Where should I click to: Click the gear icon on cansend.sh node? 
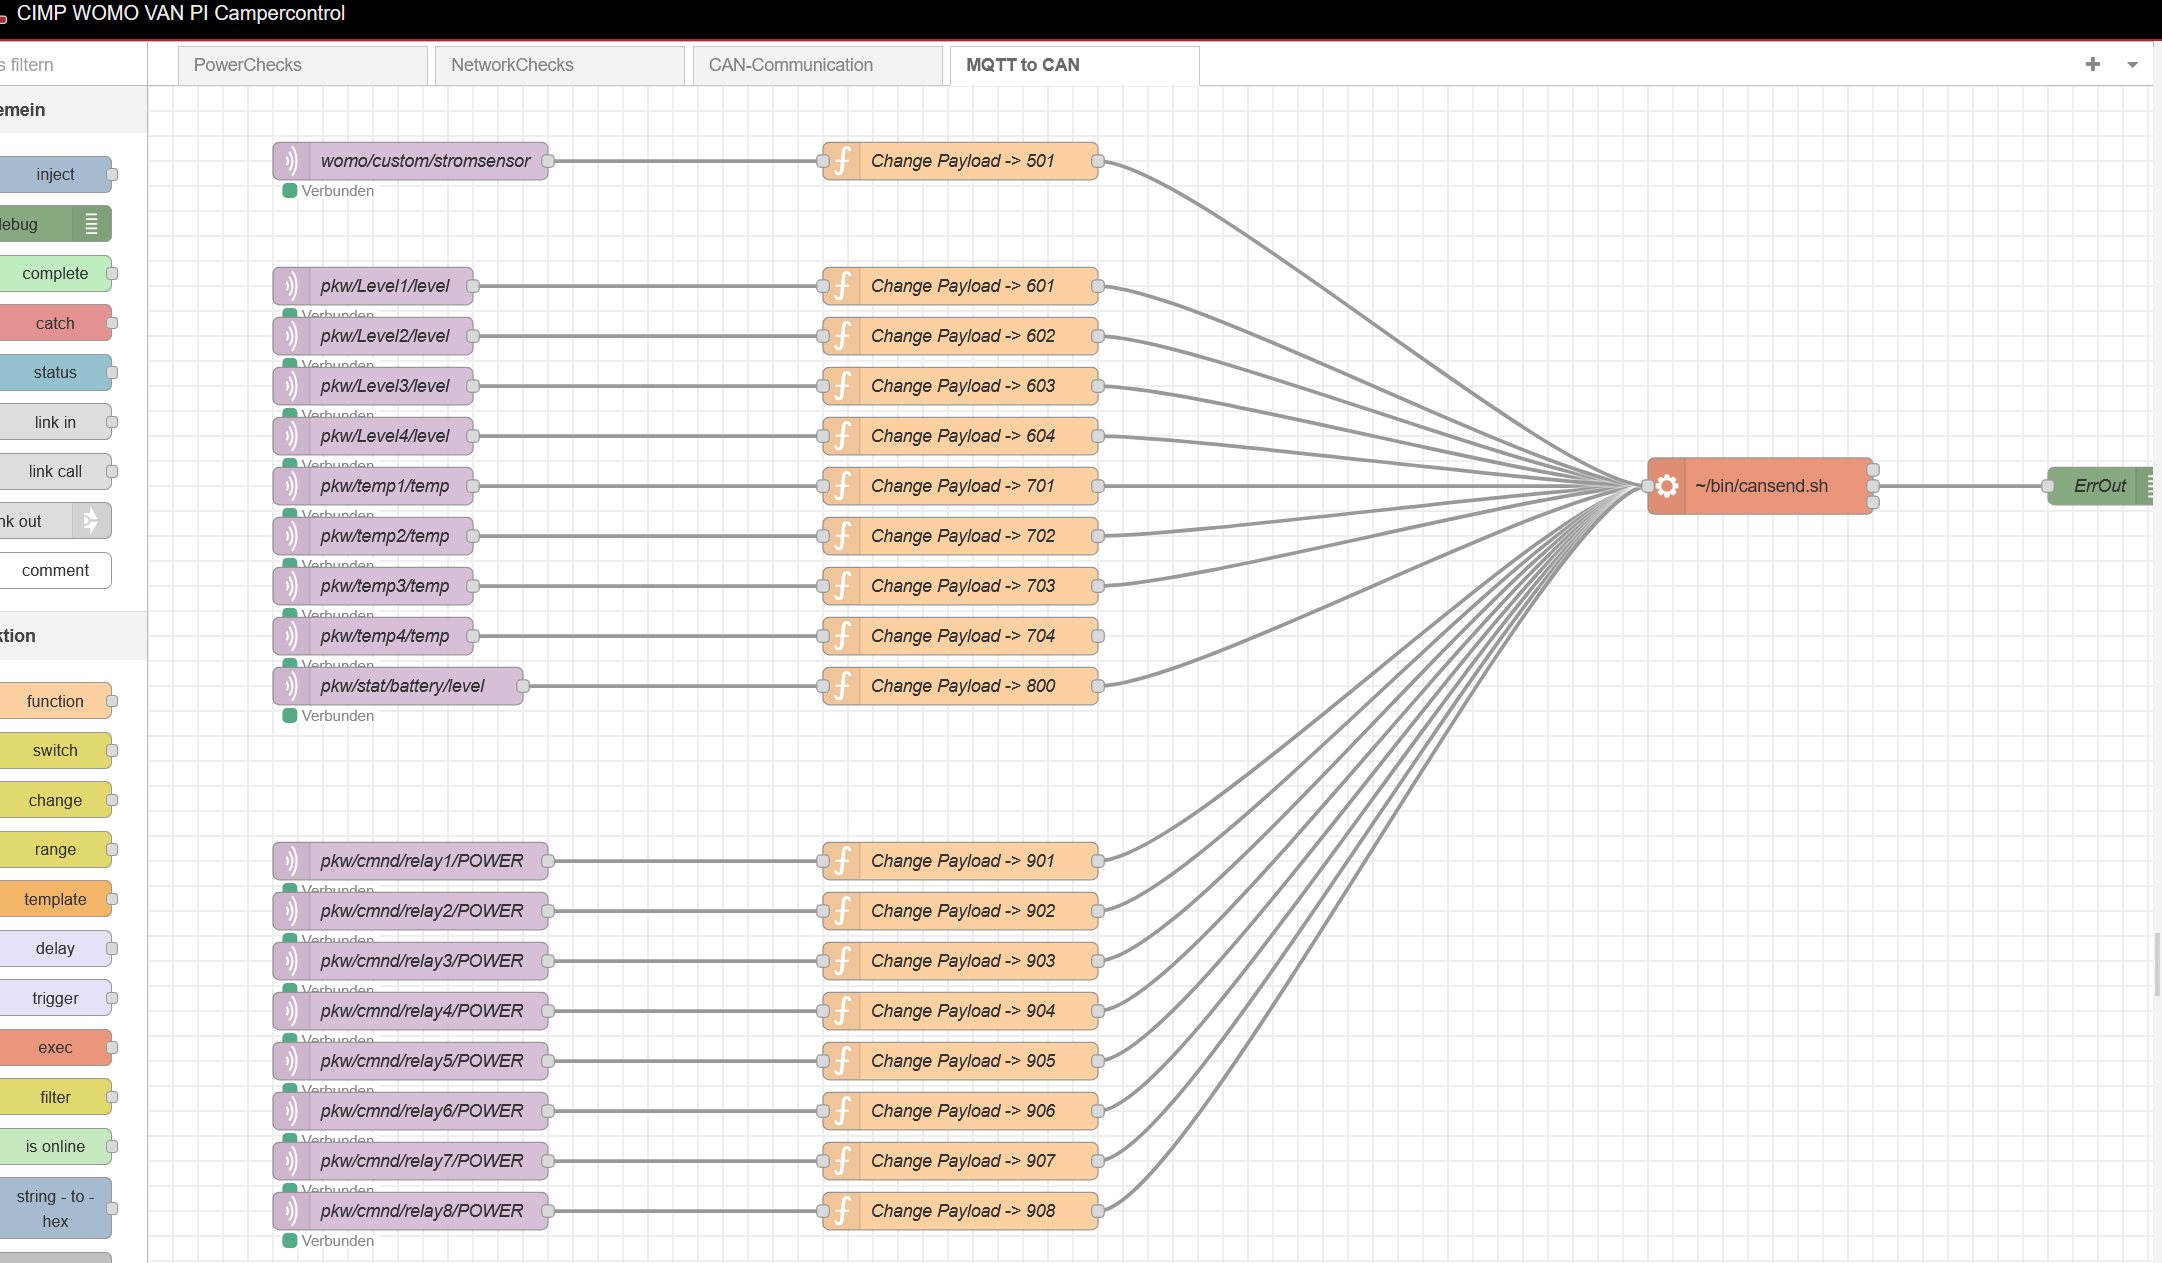click(x=1667, y=486)
